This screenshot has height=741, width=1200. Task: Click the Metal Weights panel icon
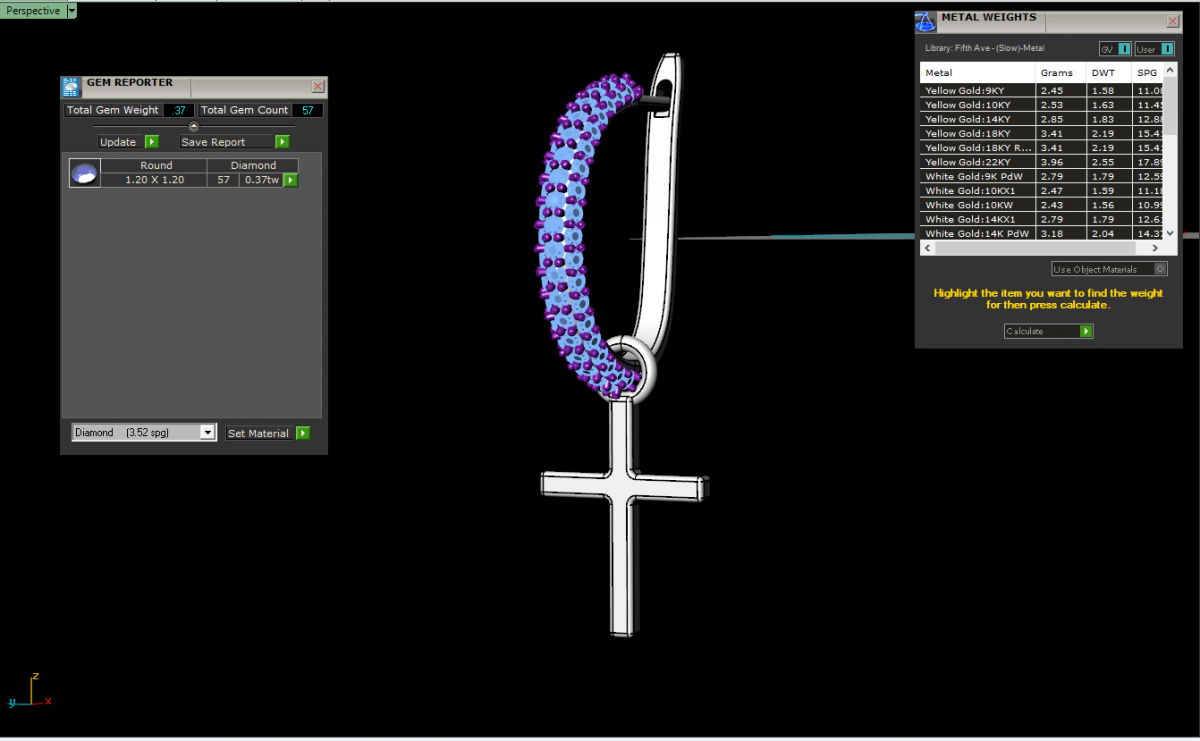tap(926, 22)
